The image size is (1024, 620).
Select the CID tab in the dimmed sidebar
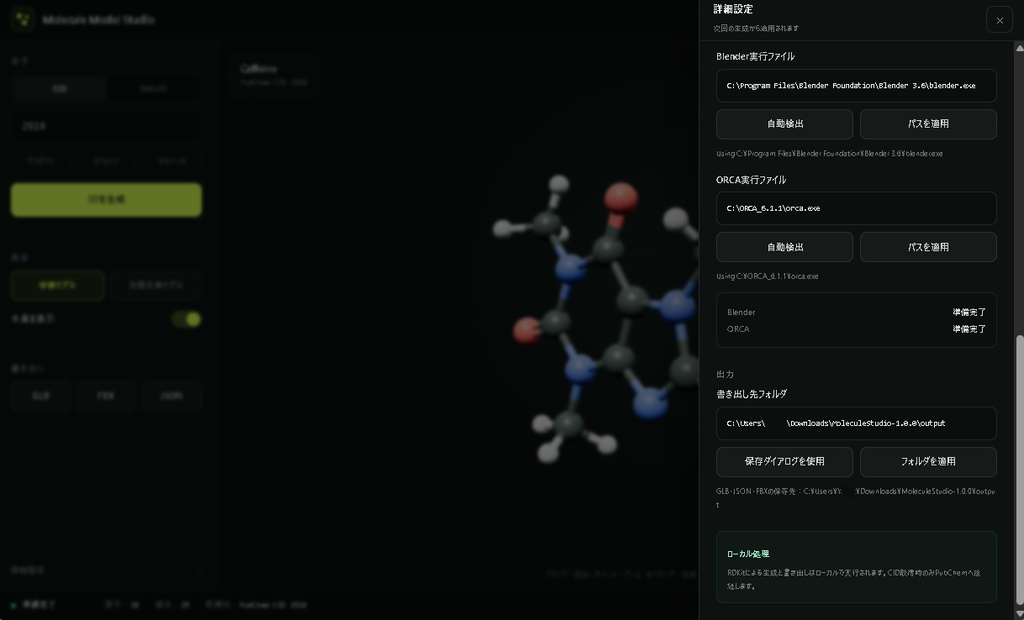pos(59,88)
